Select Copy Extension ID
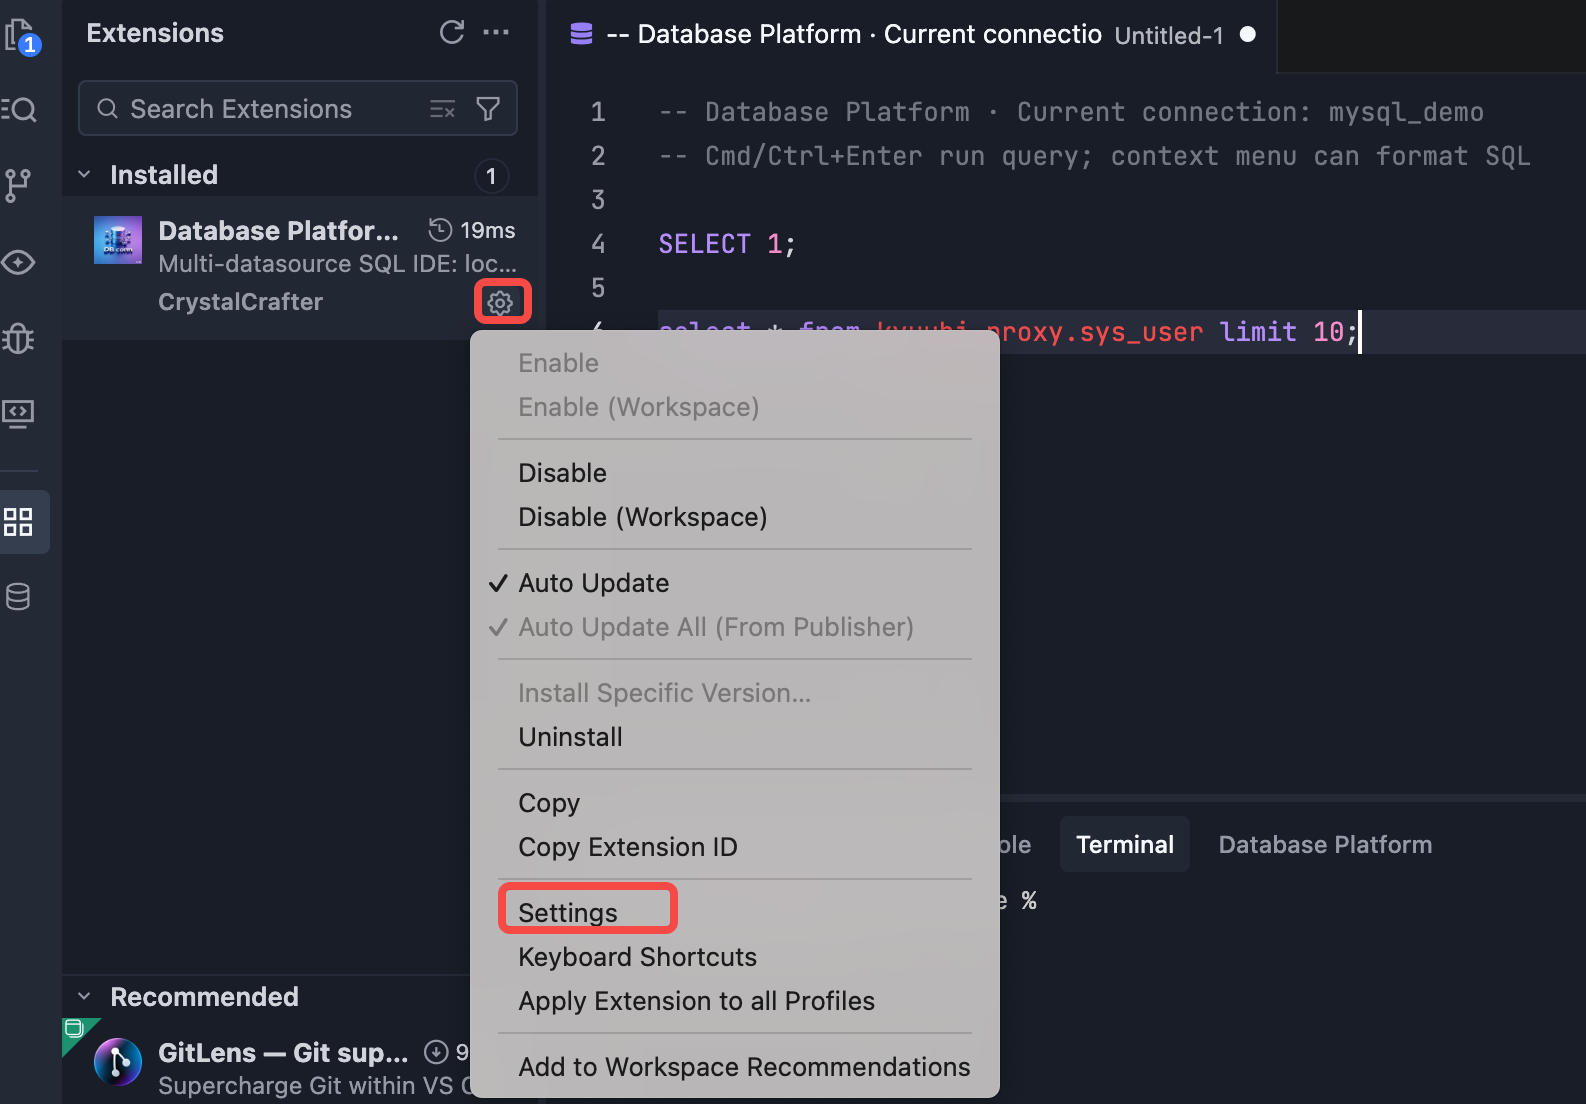The image size is (1586, 1104). point(628,847)
